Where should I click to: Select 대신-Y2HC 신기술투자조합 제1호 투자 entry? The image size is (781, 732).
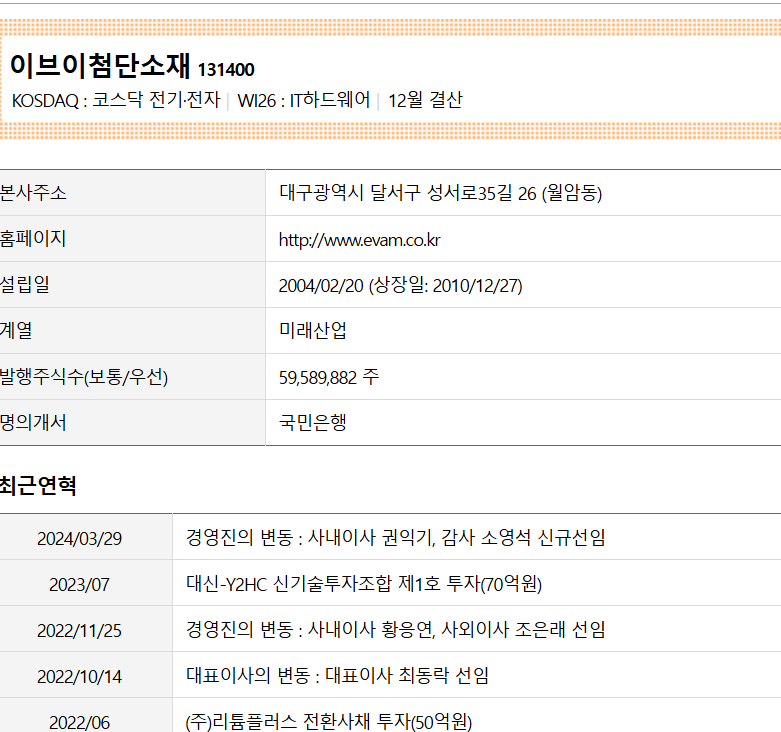pos(364,584)
